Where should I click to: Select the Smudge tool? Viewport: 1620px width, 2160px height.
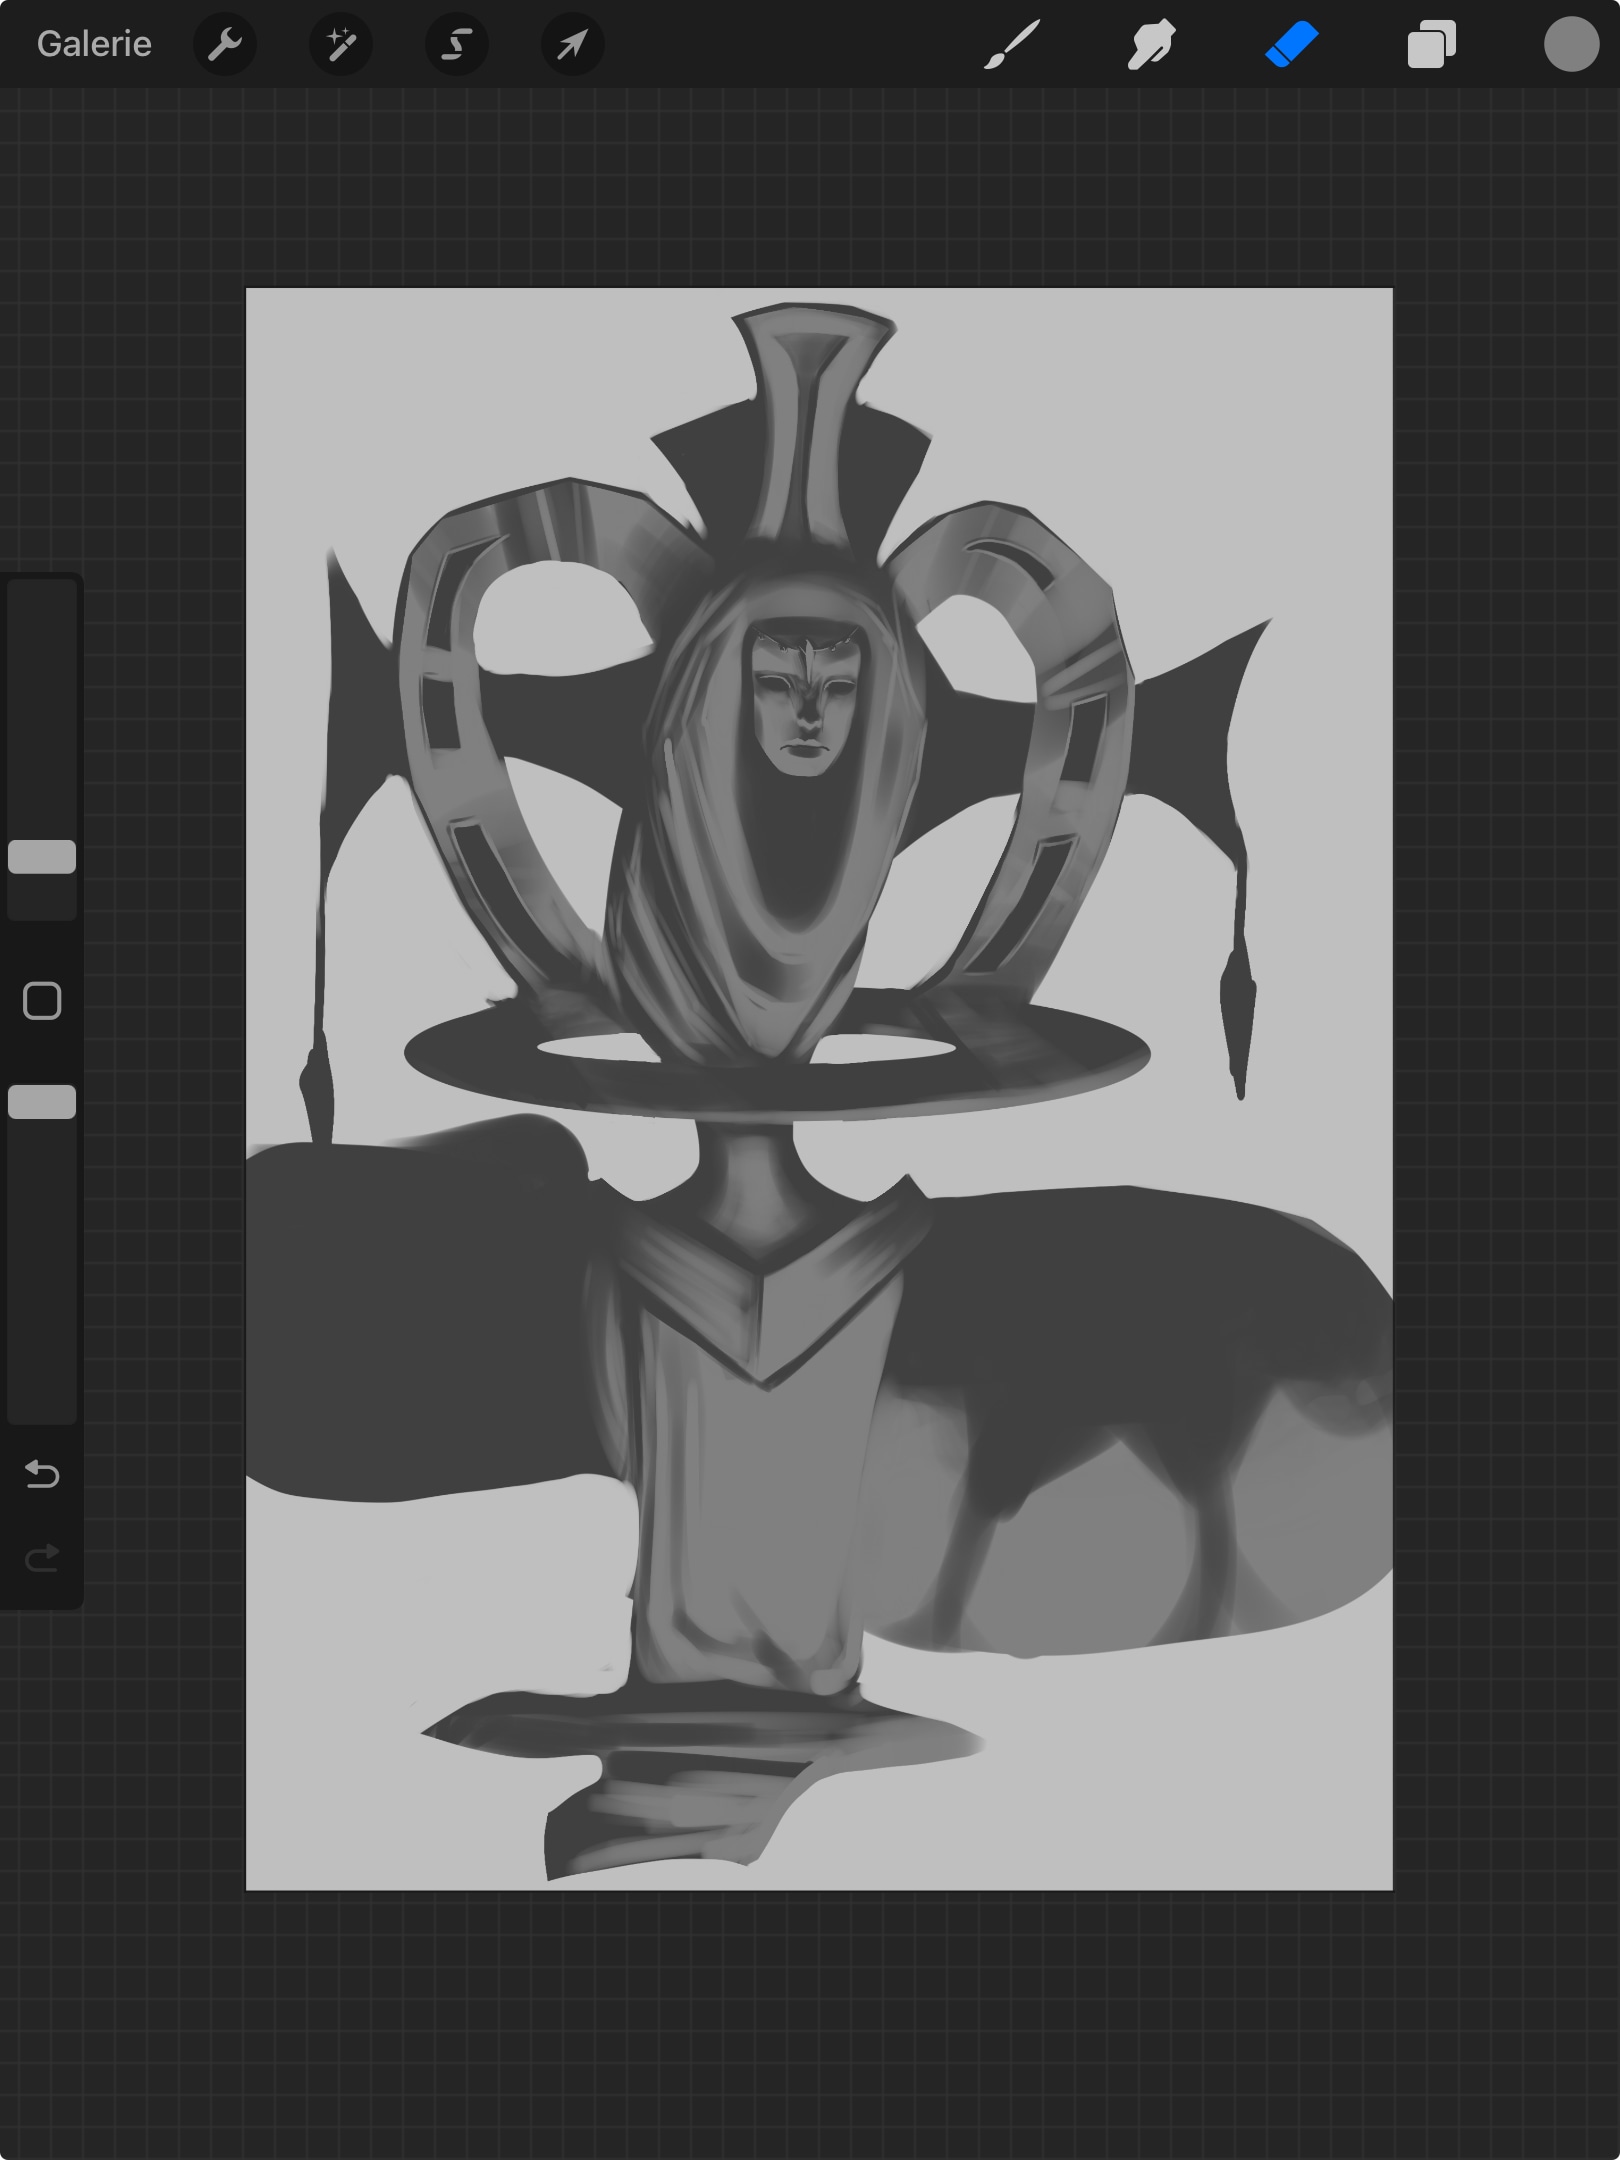pos(1152,44)
